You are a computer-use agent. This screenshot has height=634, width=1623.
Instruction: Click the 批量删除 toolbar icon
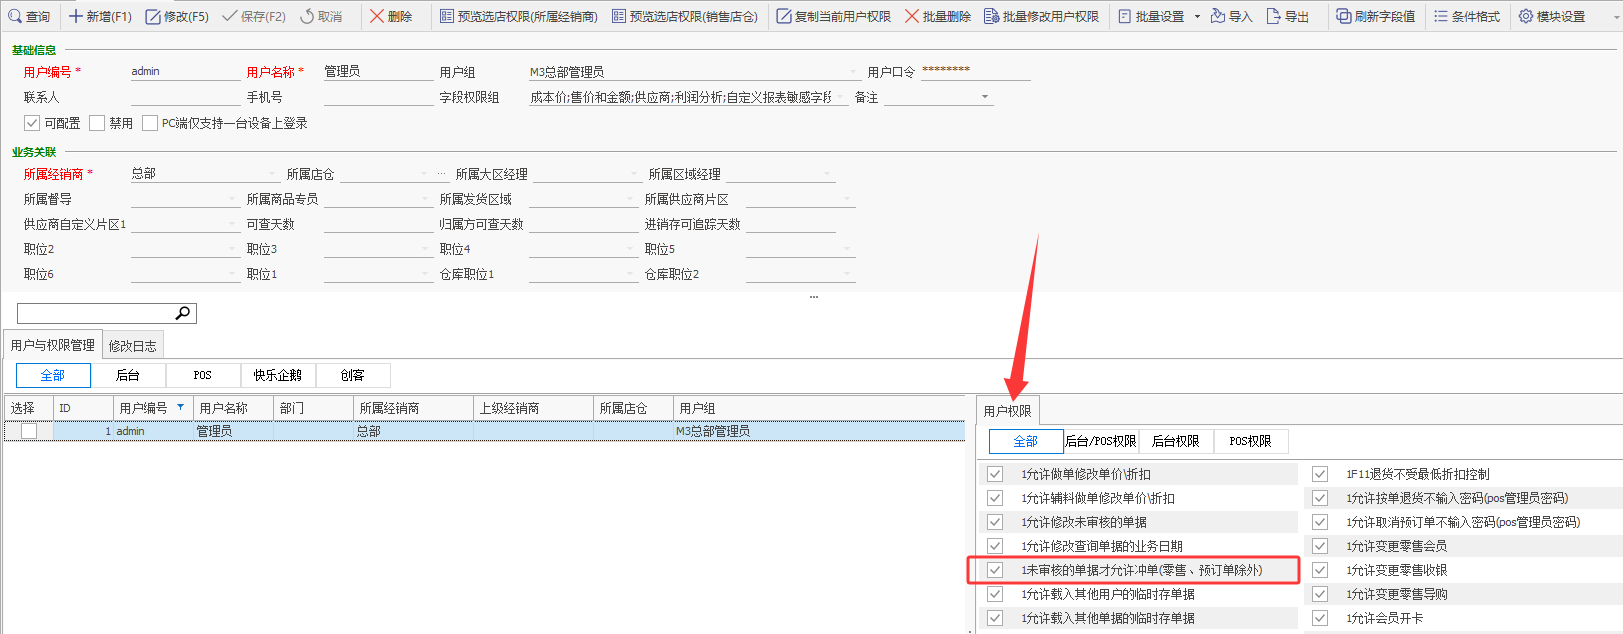[912, 16]
